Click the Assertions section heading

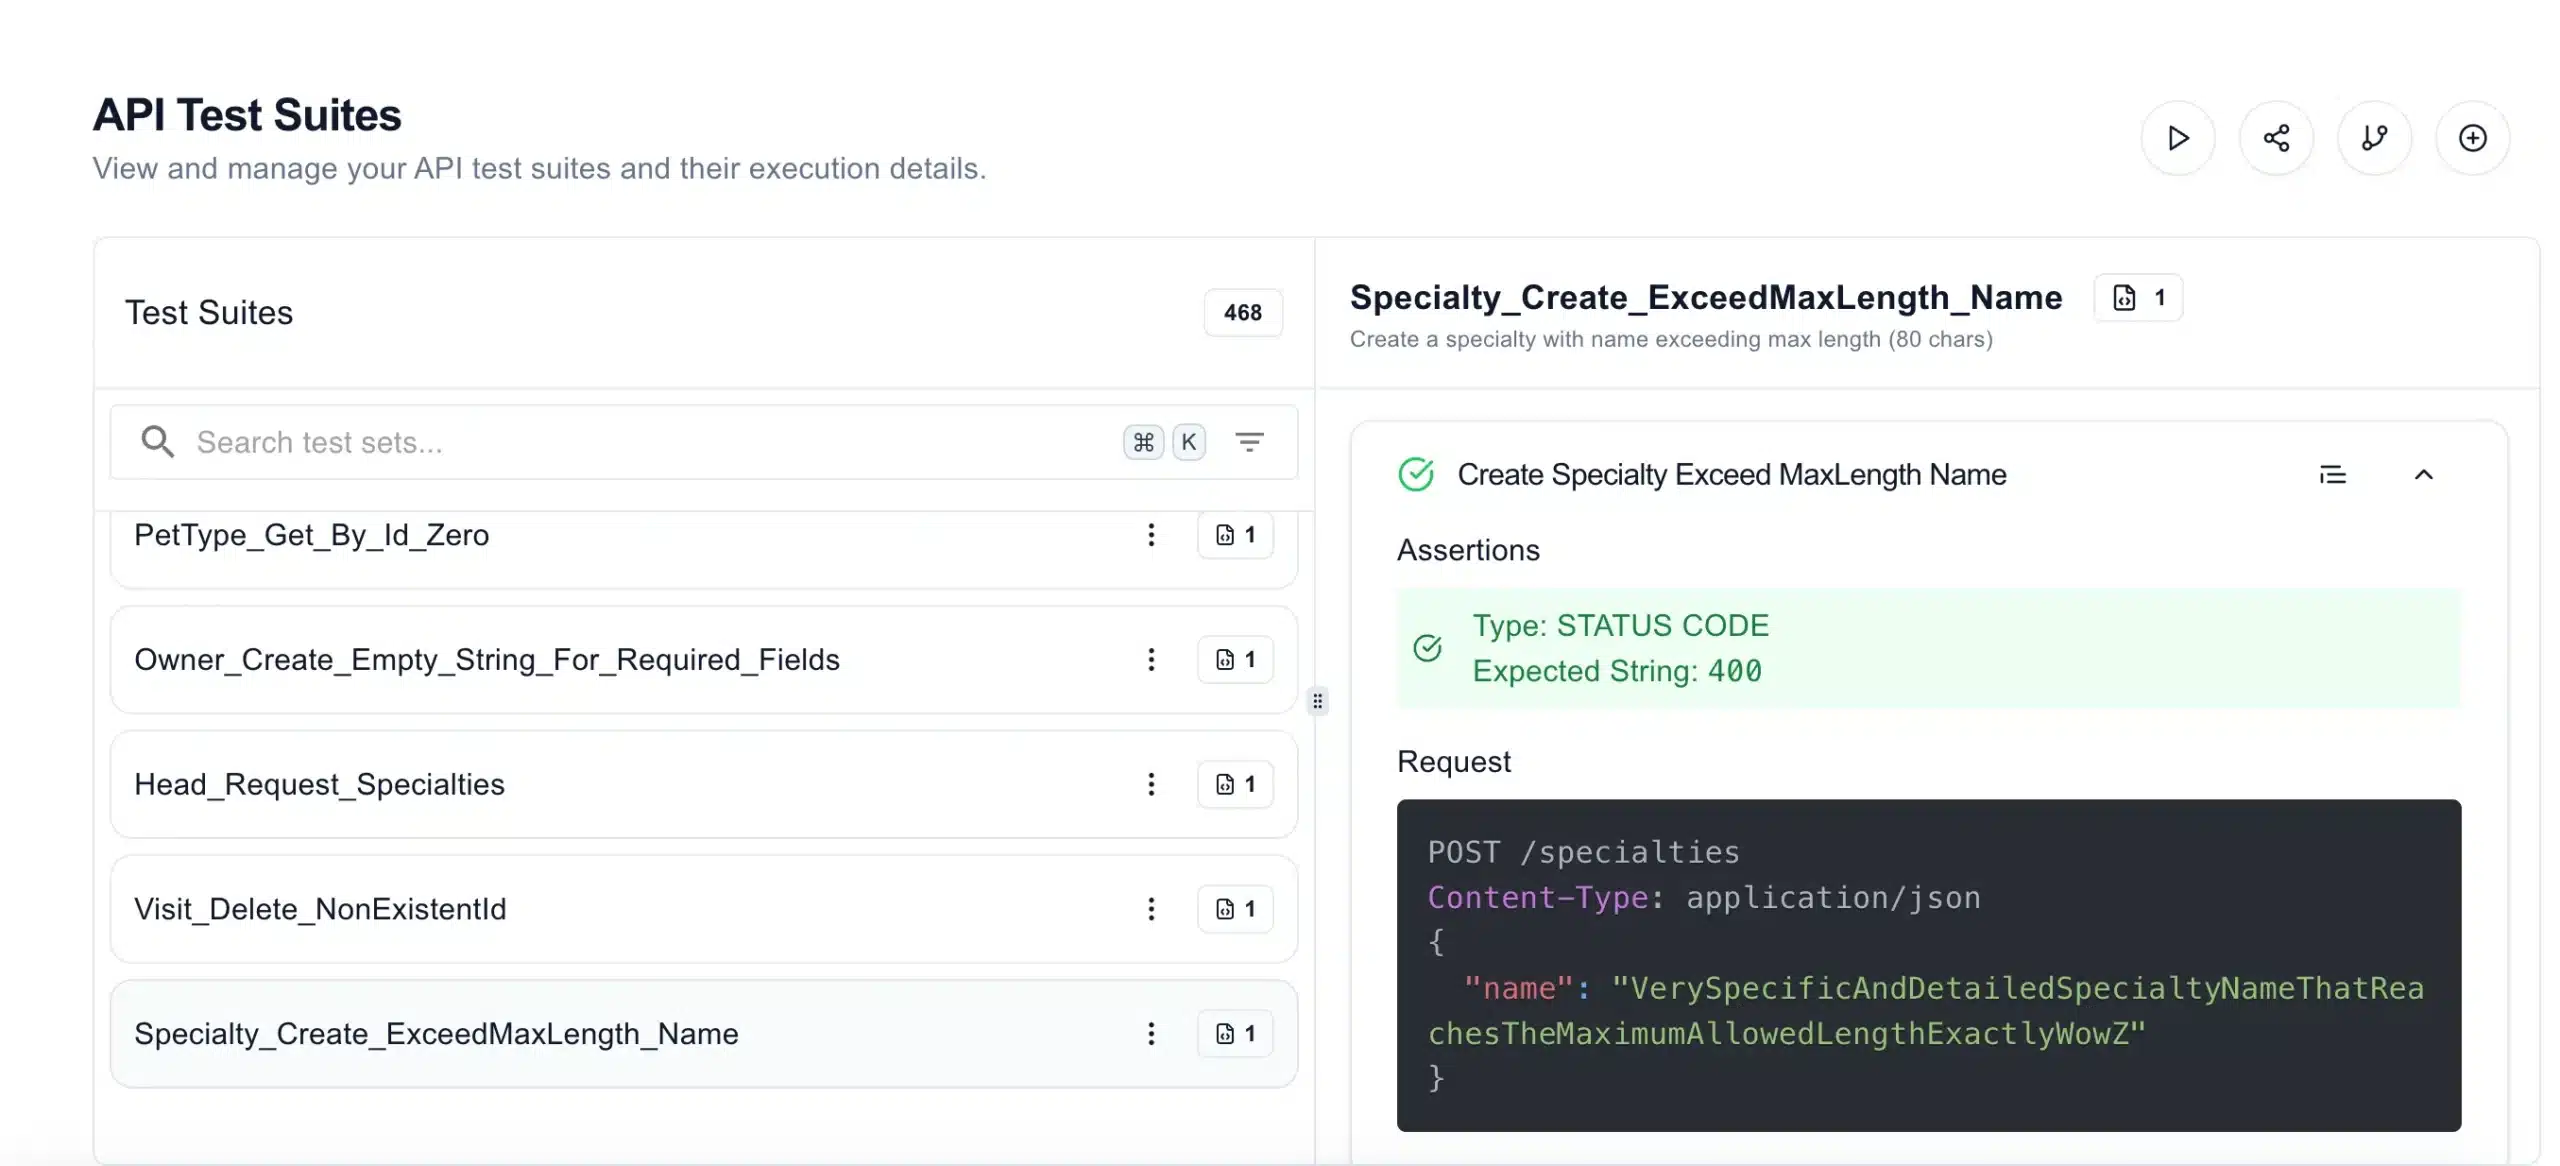click(x=1467, y=550)
